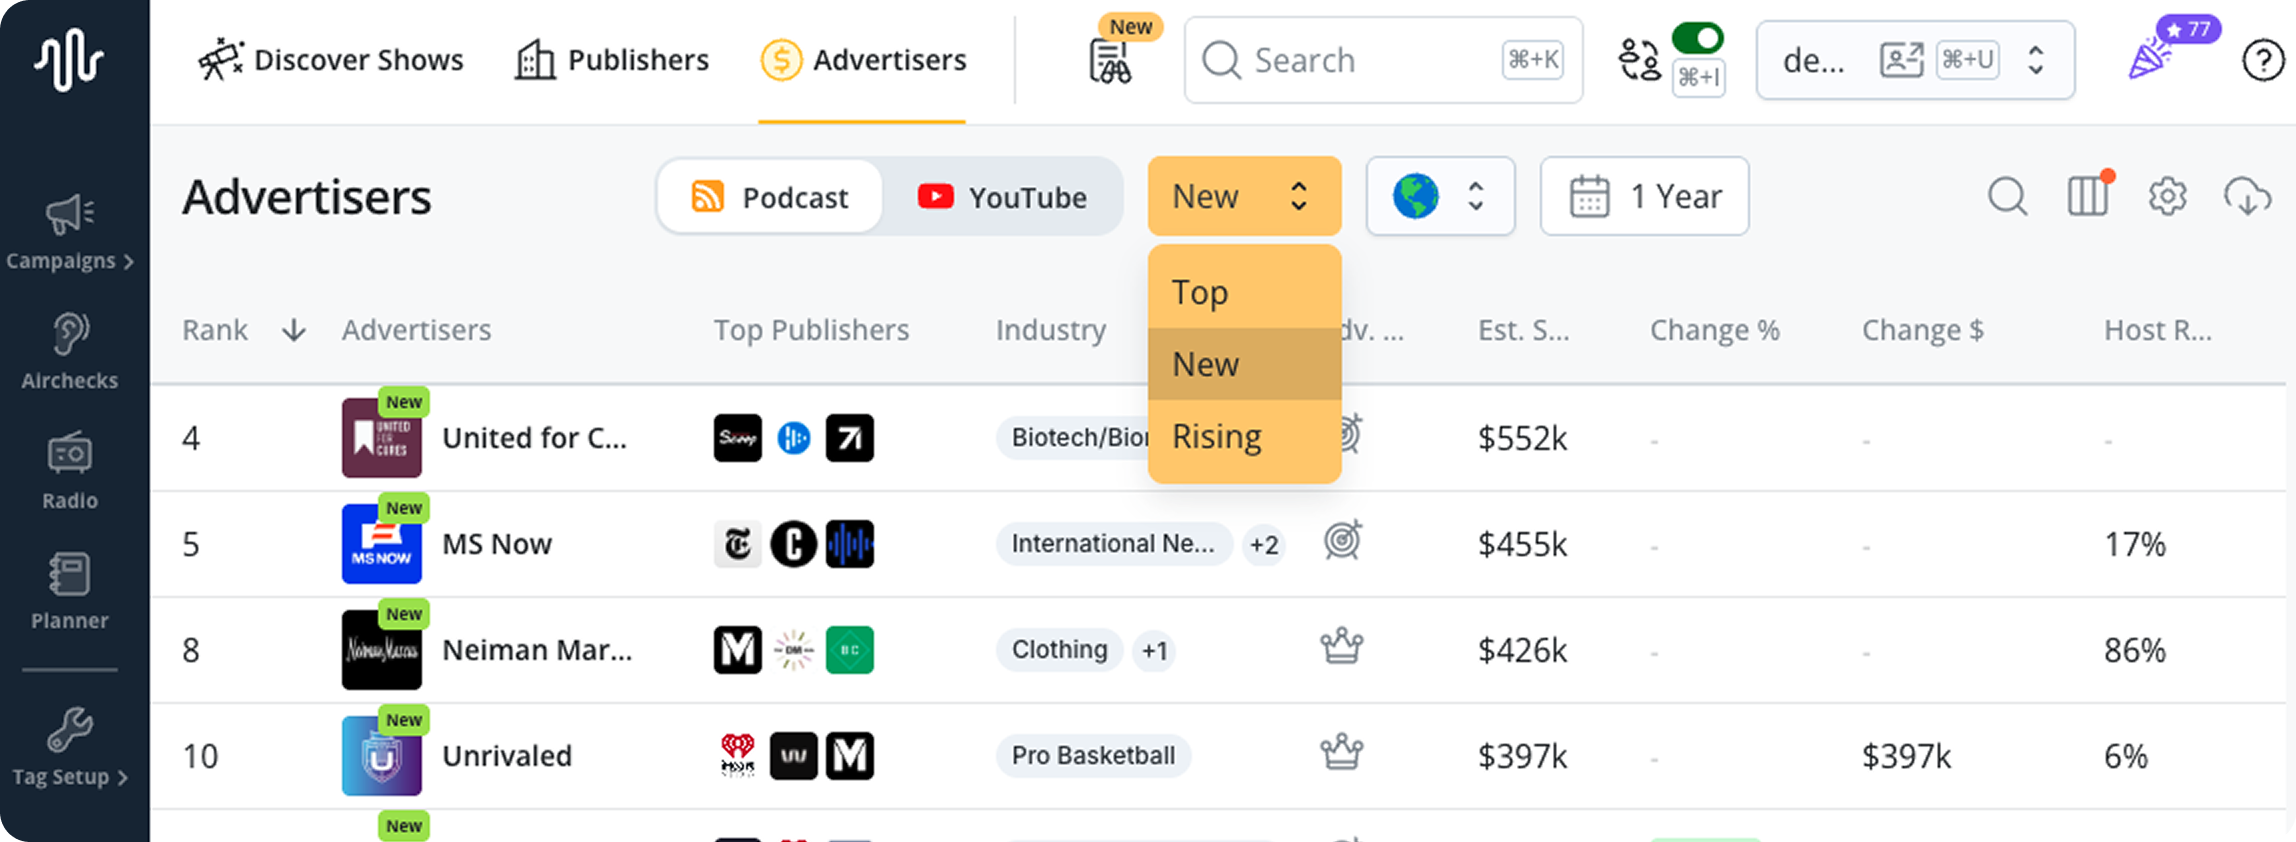Screen dimensions: 2296x842
Task: Click the cloud download export icon
Action: click(2247, 196)
